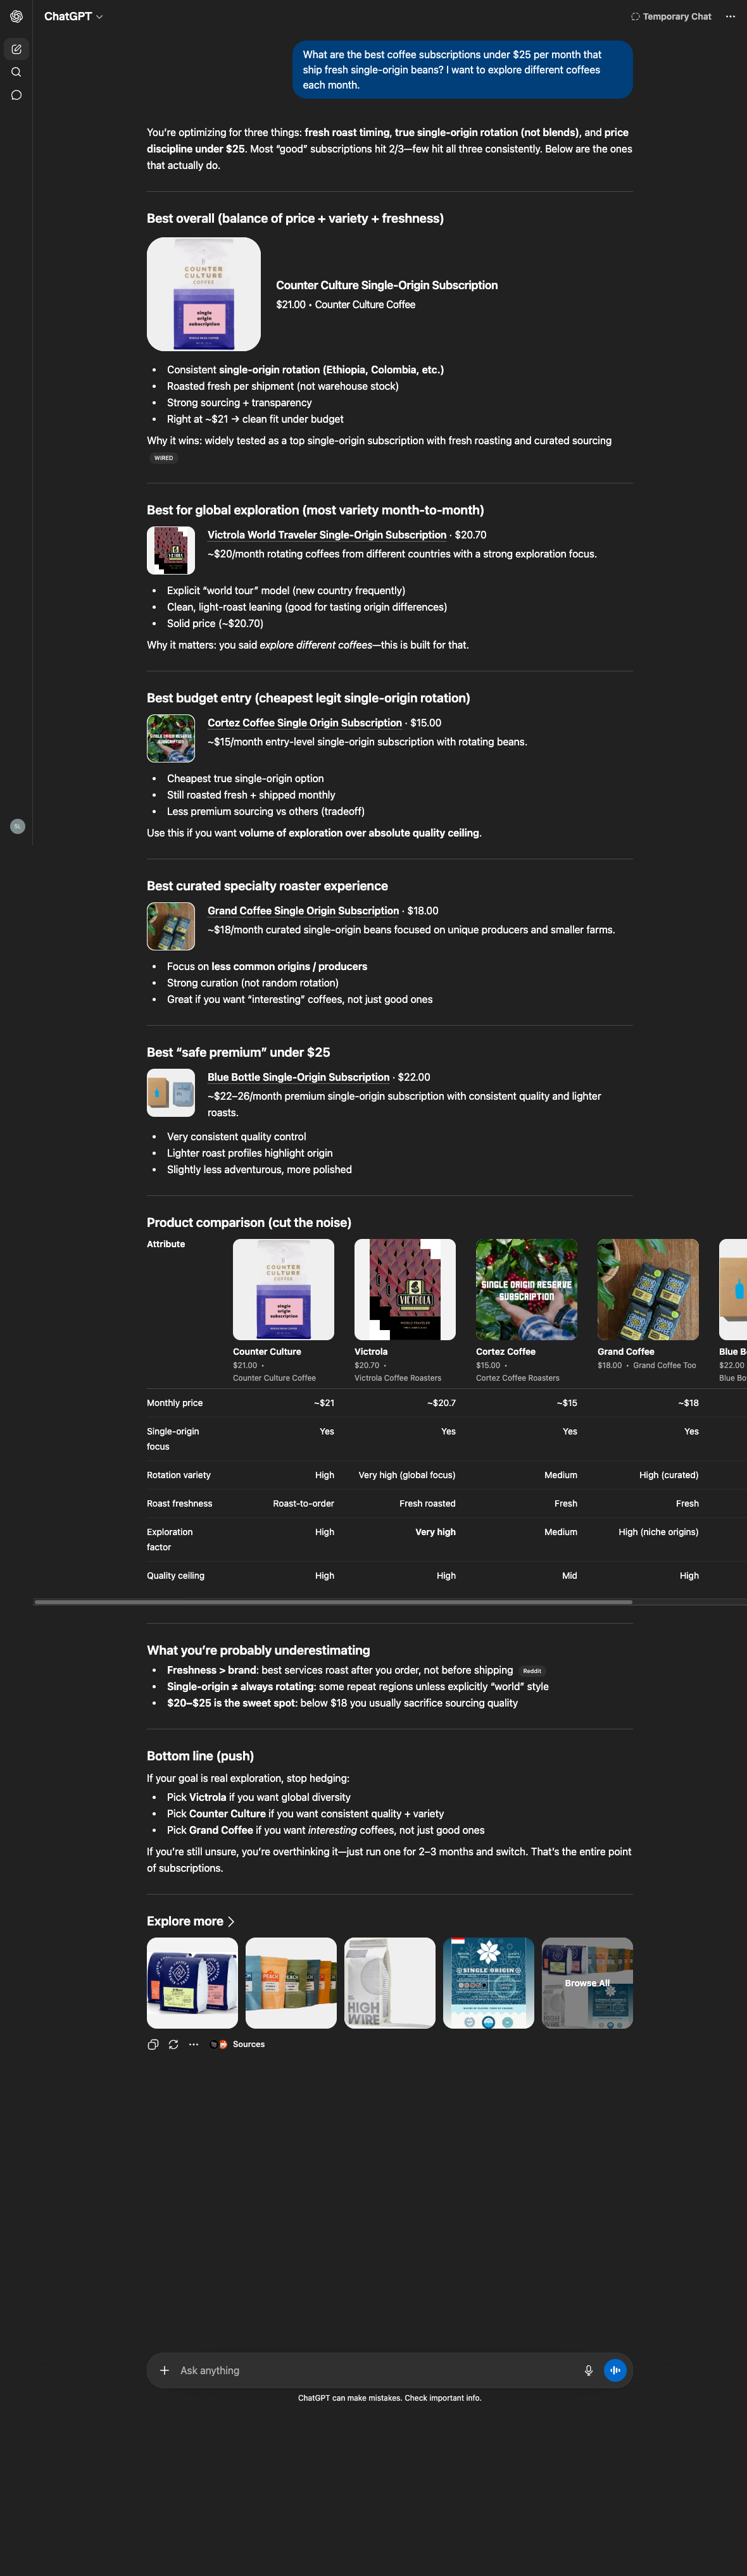Screen dimensions: 747x2576
Task: Click the microphone dictation icon
Action: [588, 2370]
